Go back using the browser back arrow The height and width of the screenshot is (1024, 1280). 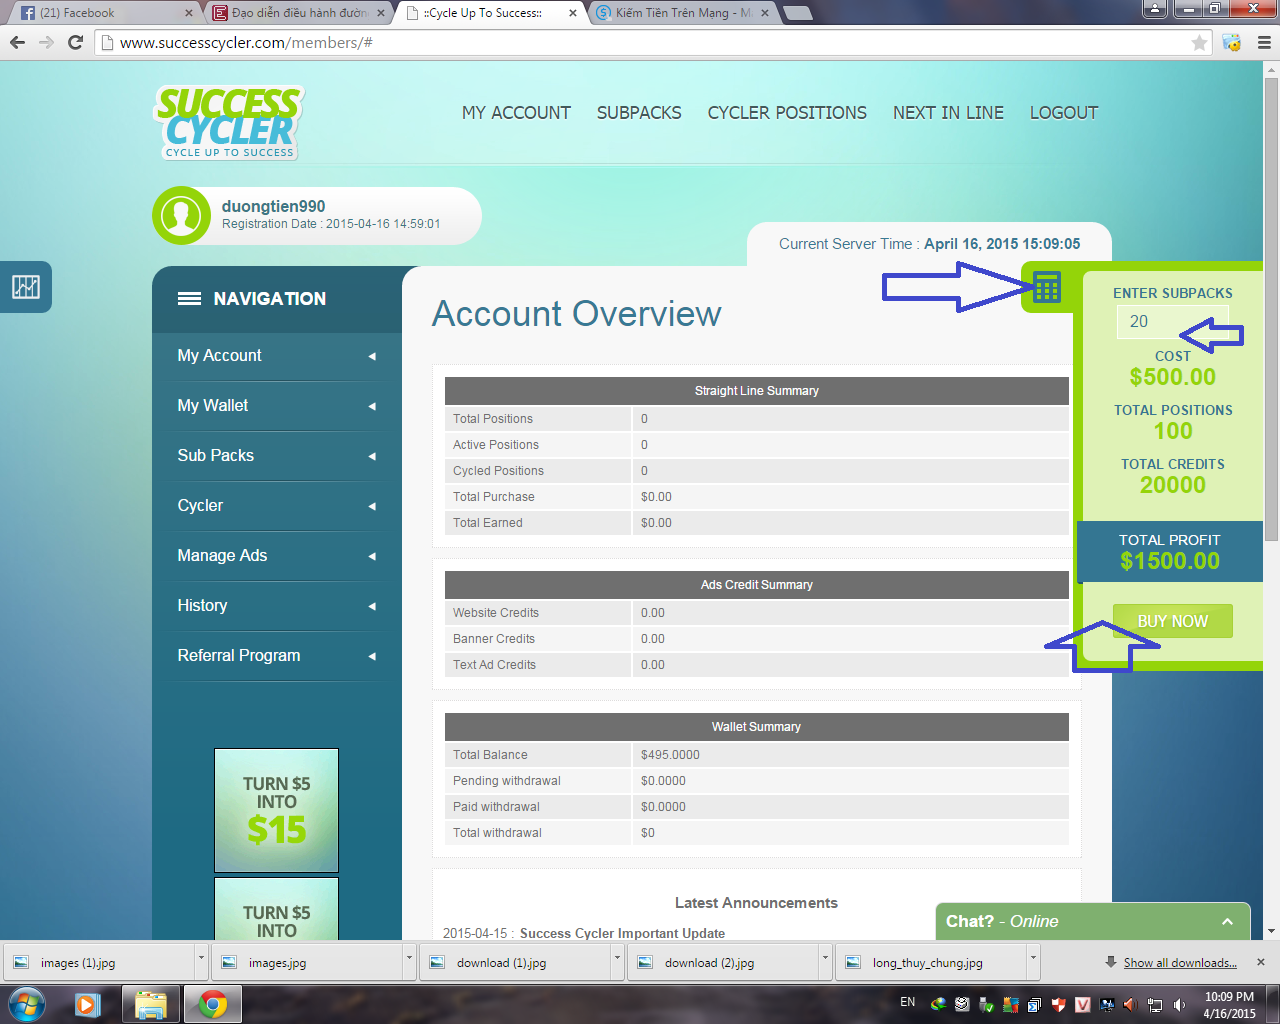[x=17, y=42]
